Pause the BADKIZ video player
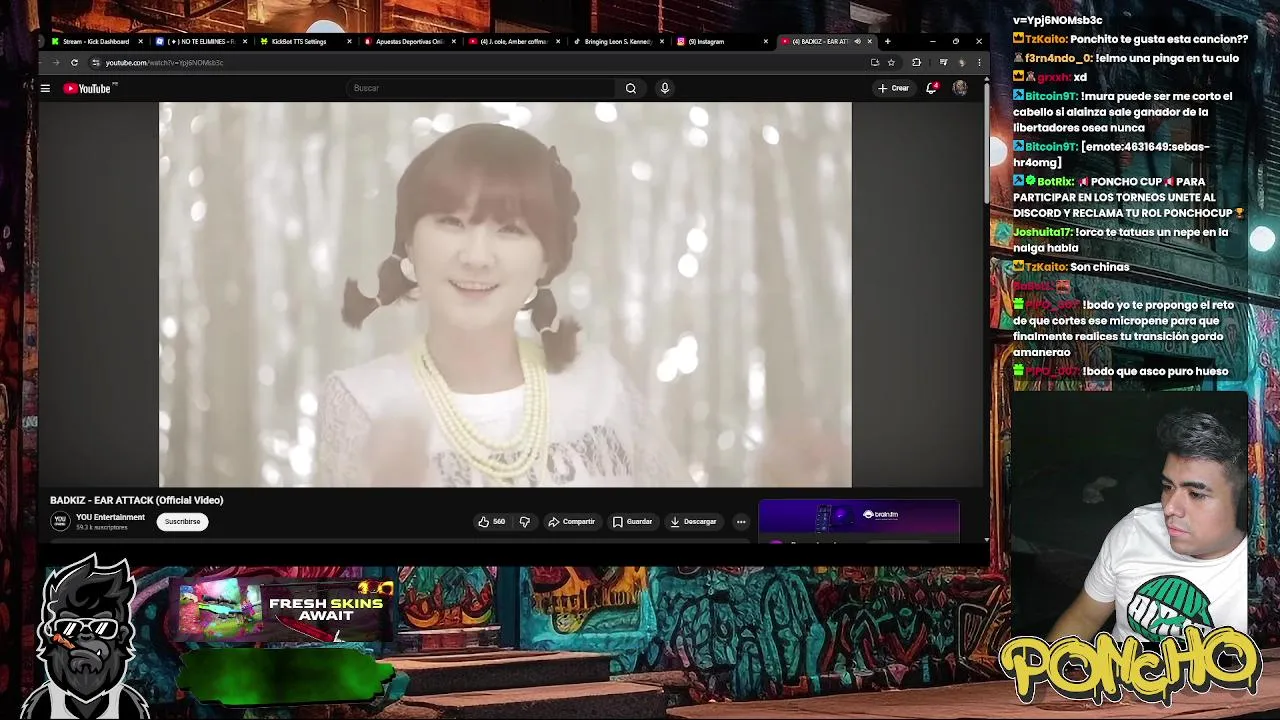The image size is (1280, 720). point(505,294)
